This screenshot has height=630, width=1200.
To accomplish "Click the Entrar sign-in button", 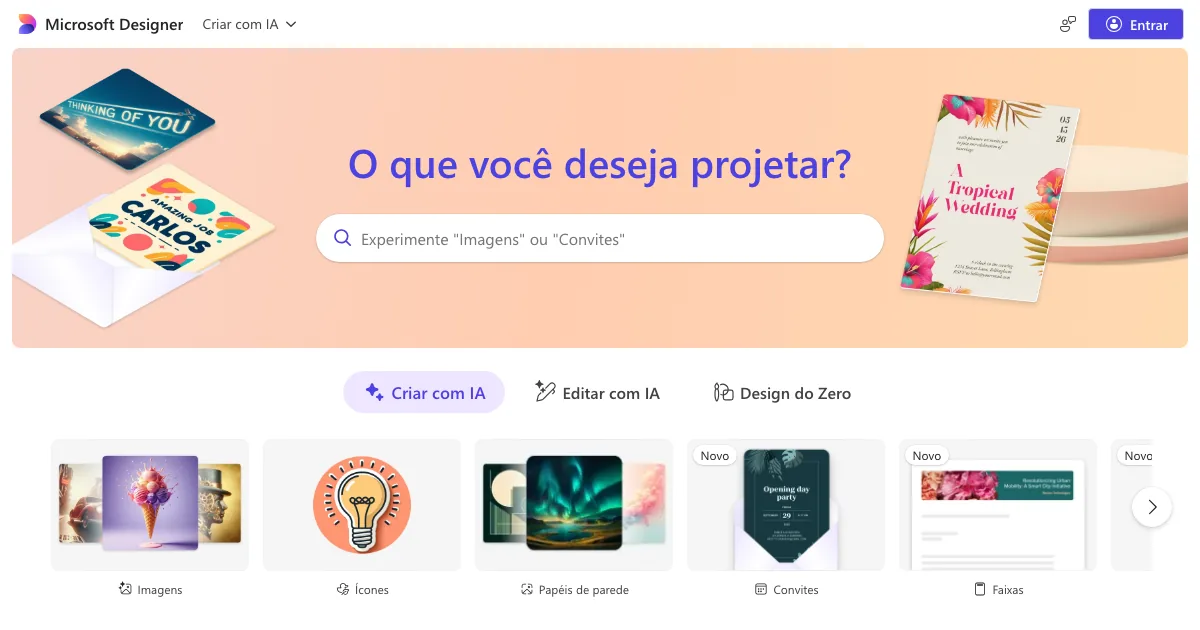I will 1136,24.
